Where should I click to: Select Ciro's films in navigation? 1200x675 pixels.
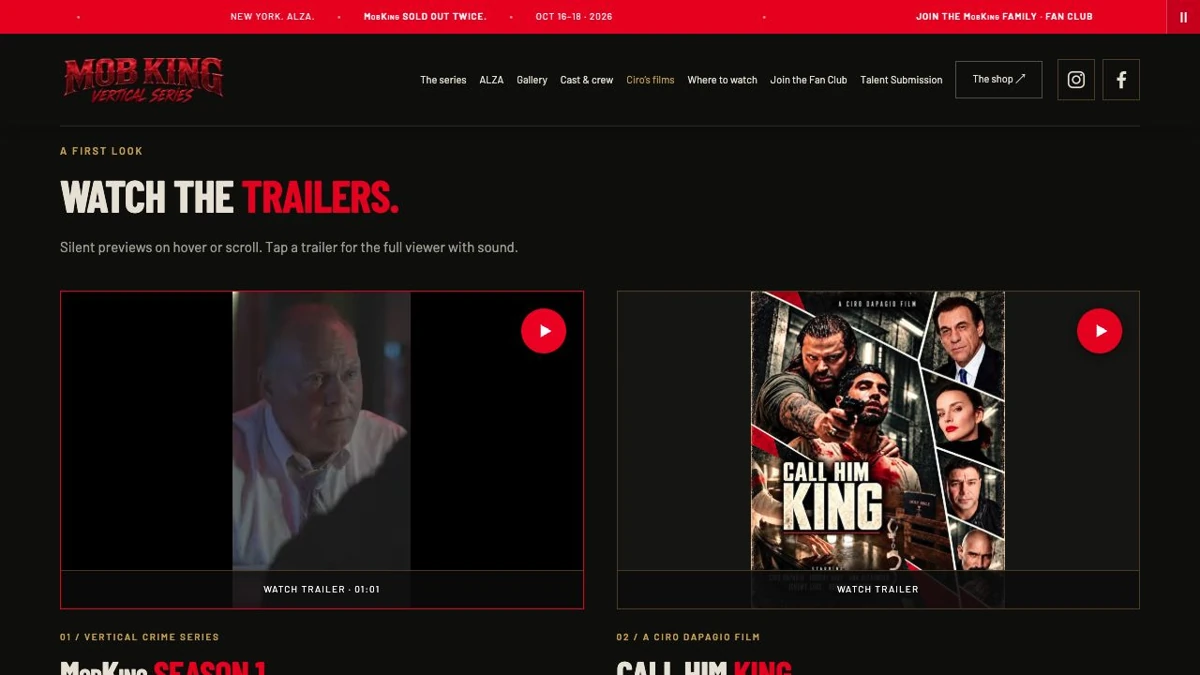click(x=650, y=80)
